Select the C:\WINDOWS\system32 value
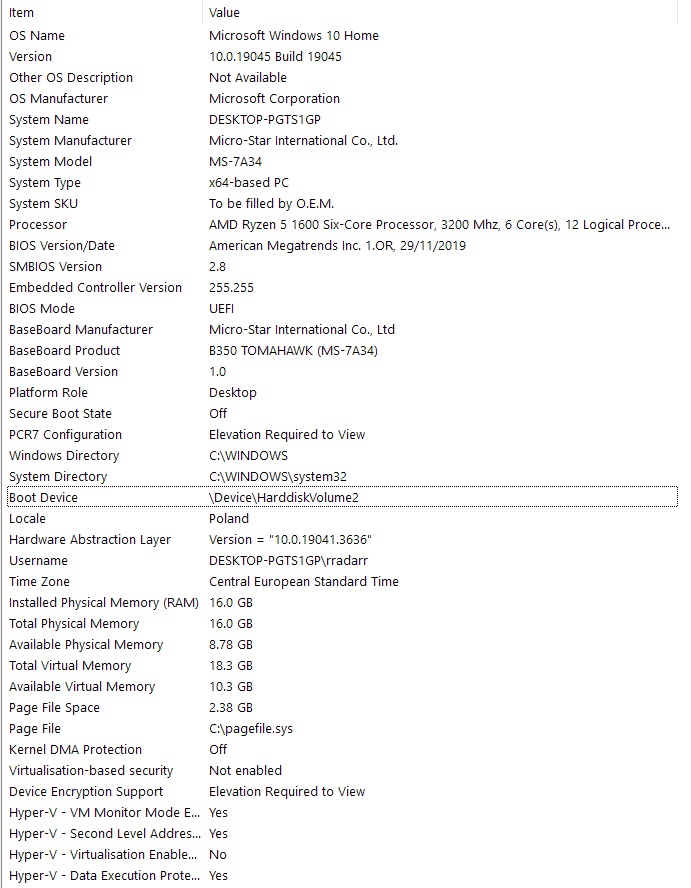The width and height of the screenshot is (691, 888). click(278, 476)
